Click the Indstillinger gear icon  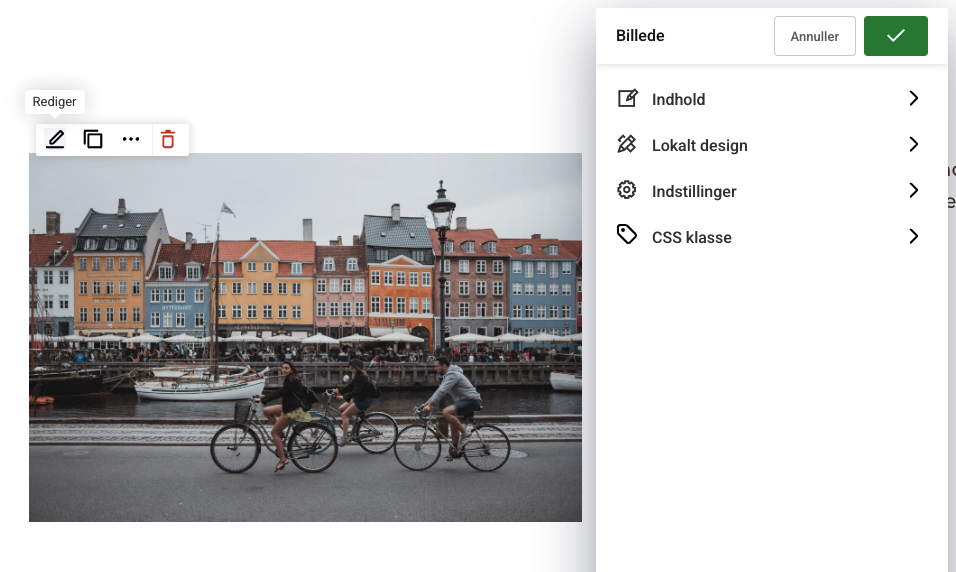point(627,190)
